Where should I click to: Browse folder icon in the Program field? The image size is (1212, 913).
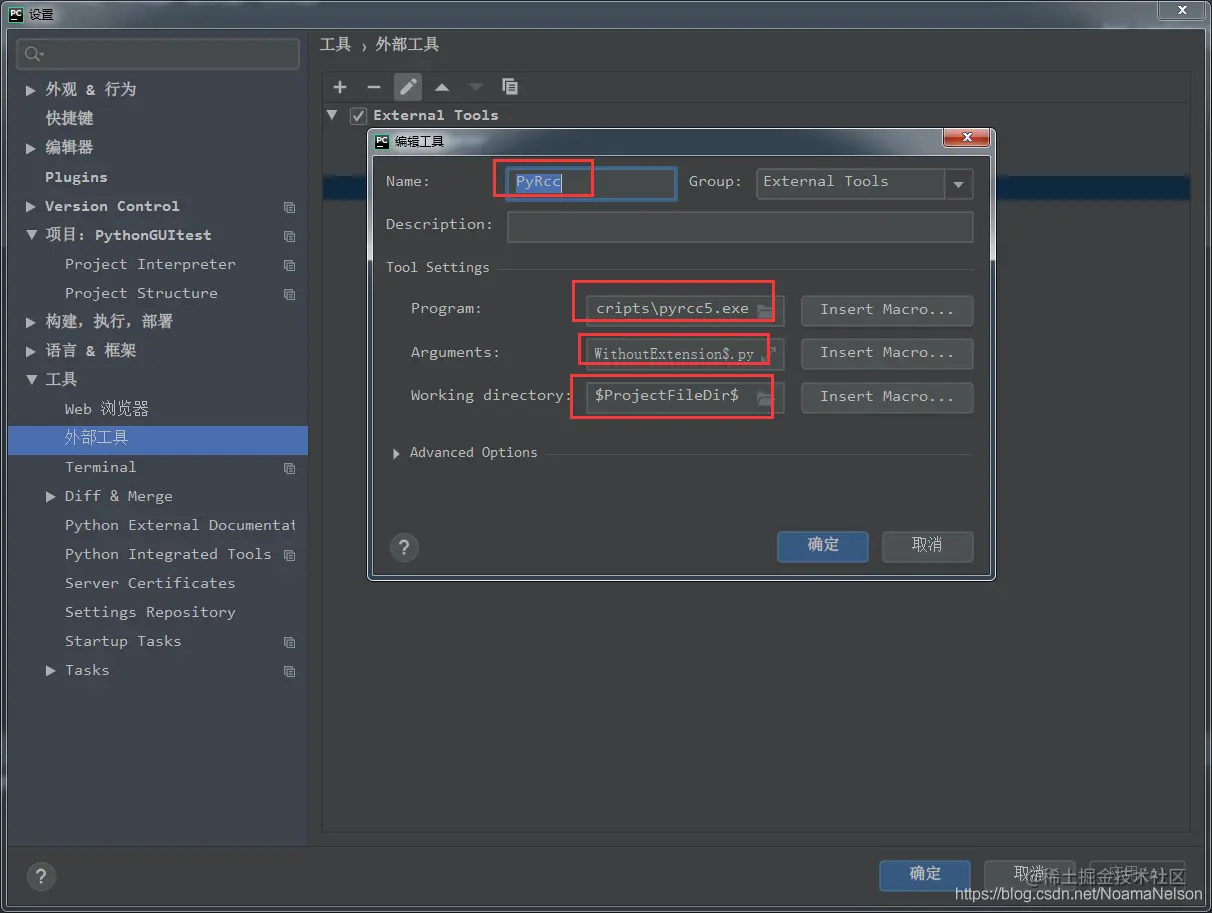[x=765, y=310]
